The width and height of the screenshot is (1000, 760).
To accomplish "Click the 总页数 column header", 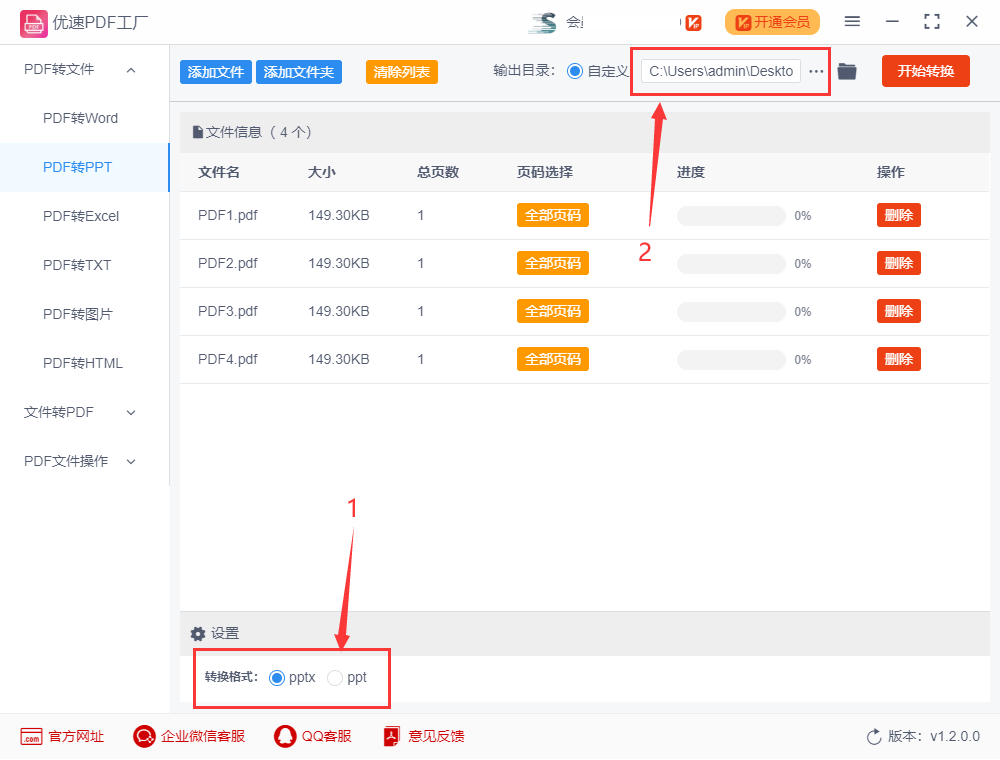I will [x=438, y=172].
